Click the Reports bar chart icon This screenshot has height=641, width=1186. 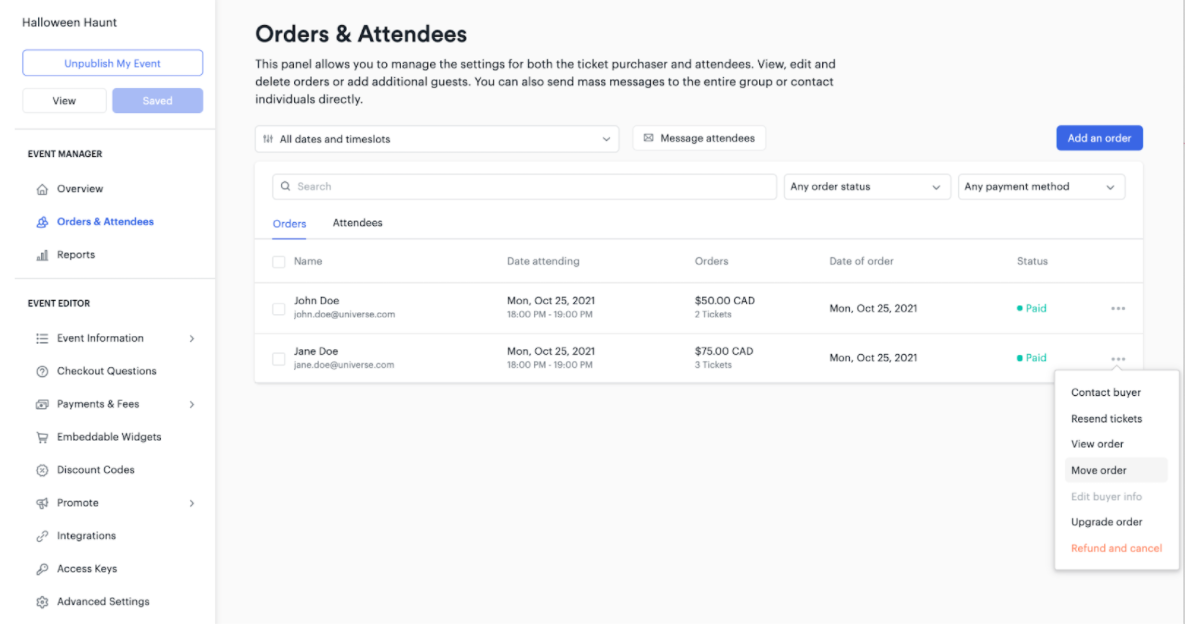[42, 256]
